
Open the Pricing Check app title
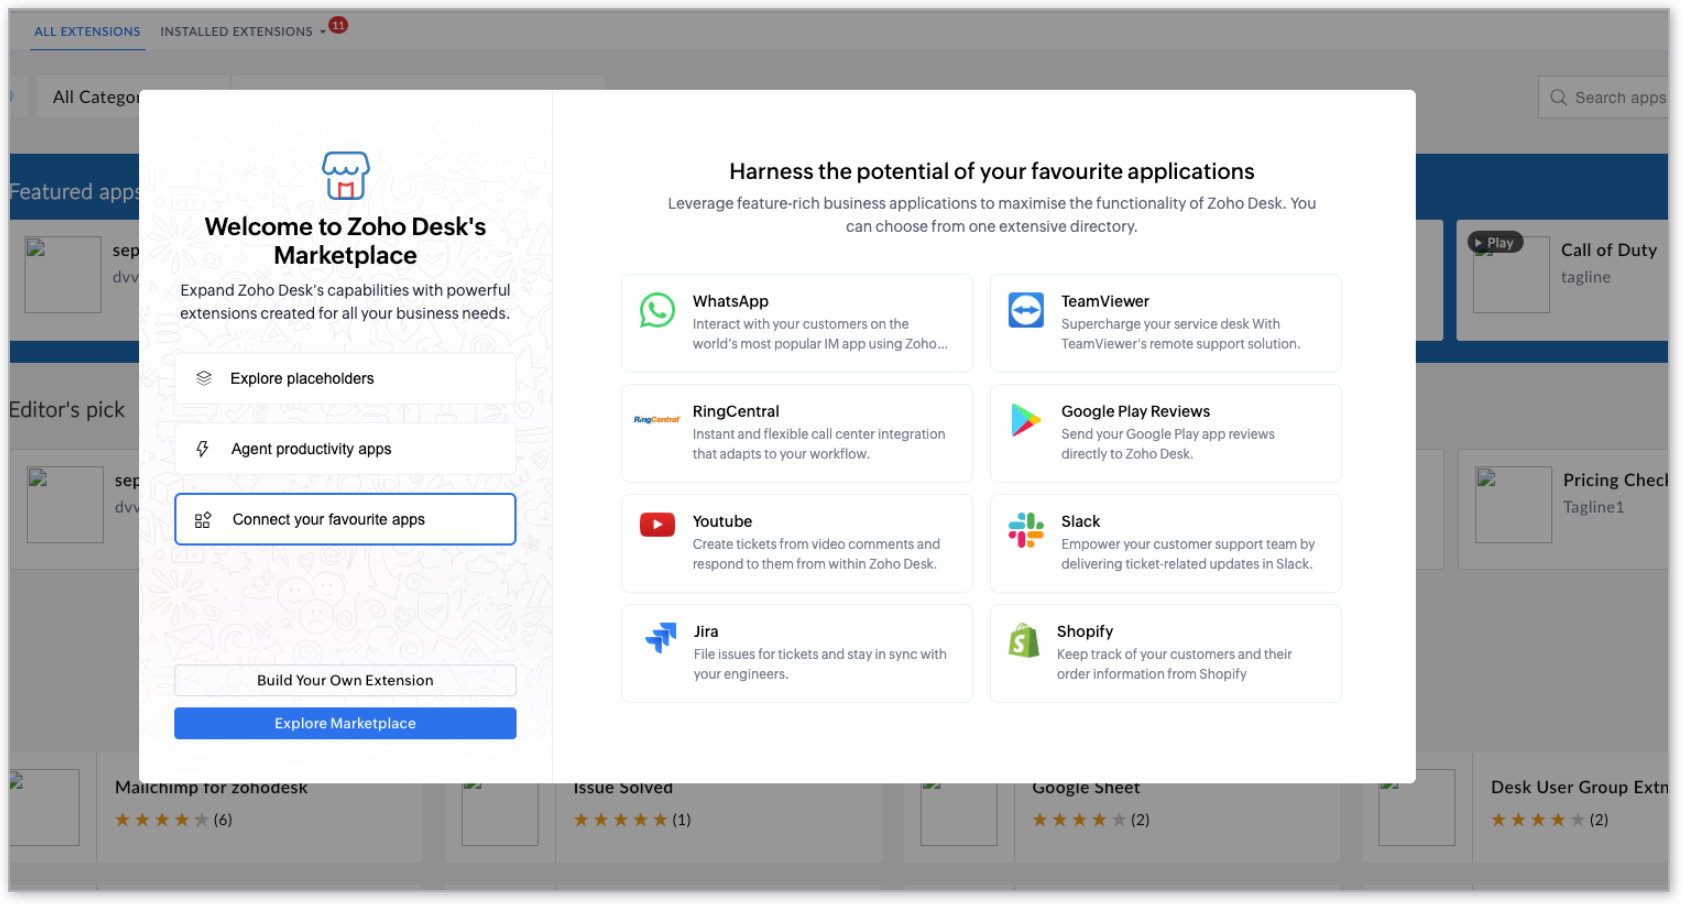1615,480
